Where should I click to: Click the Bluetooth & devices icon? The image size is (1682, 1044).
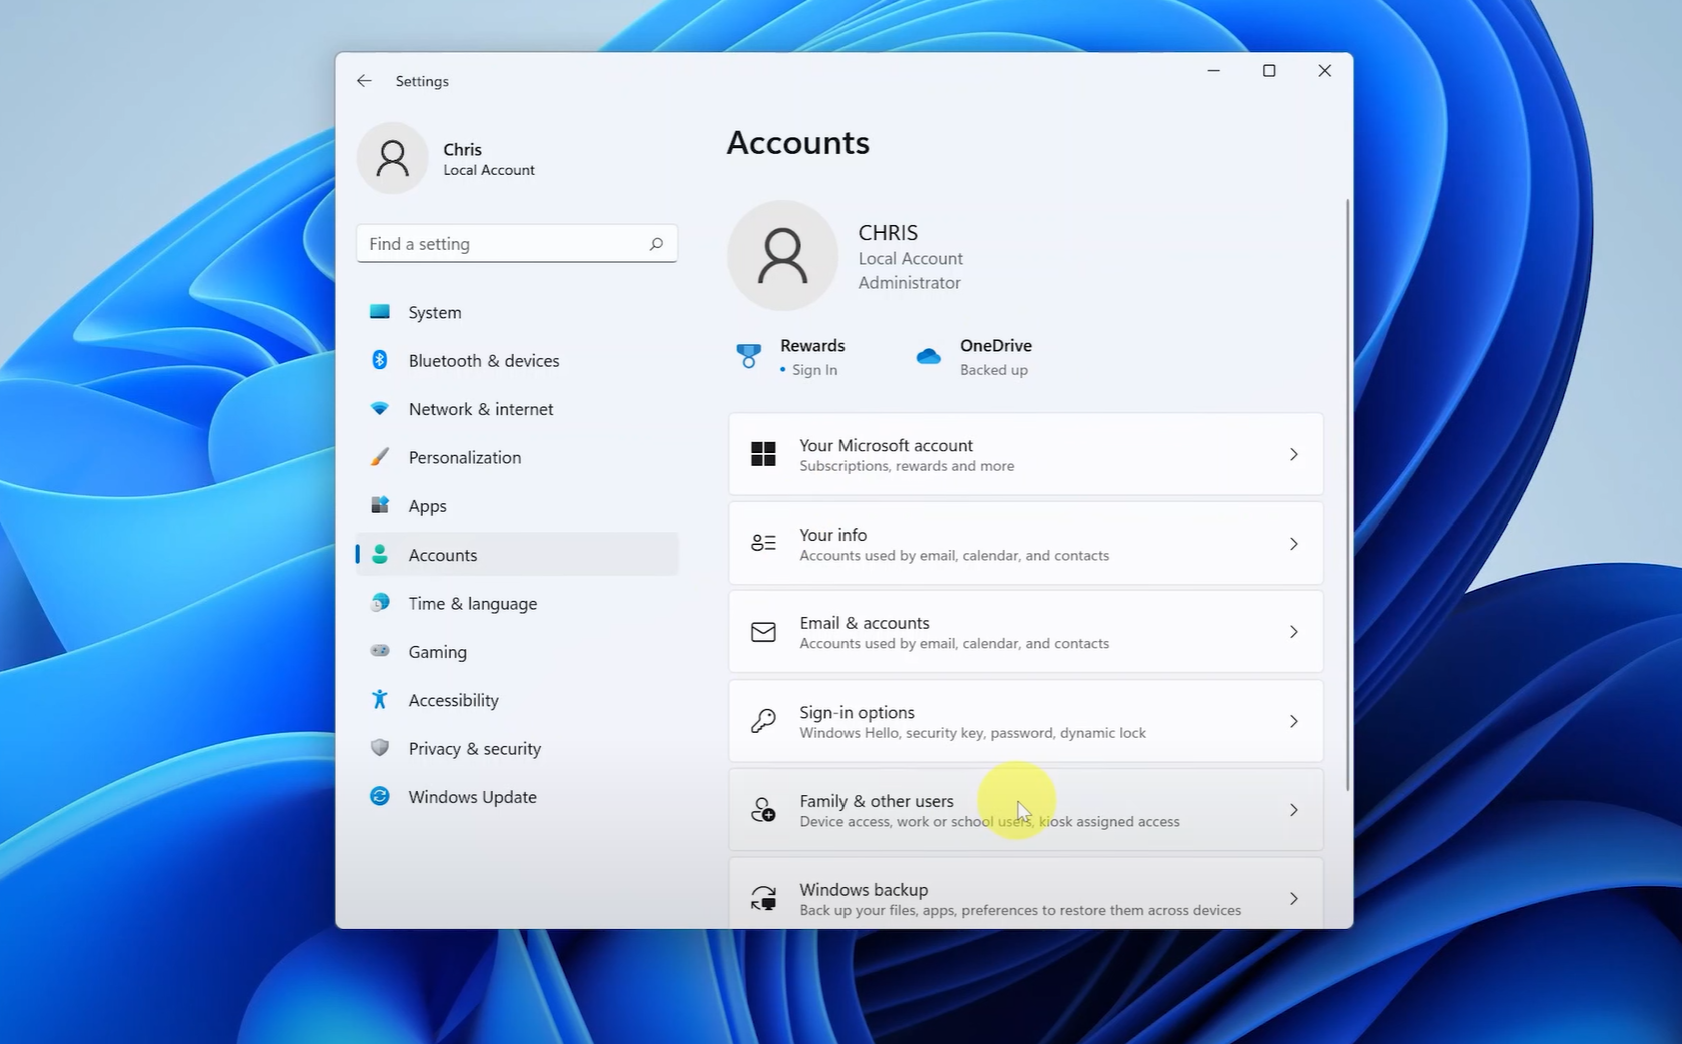380,360
